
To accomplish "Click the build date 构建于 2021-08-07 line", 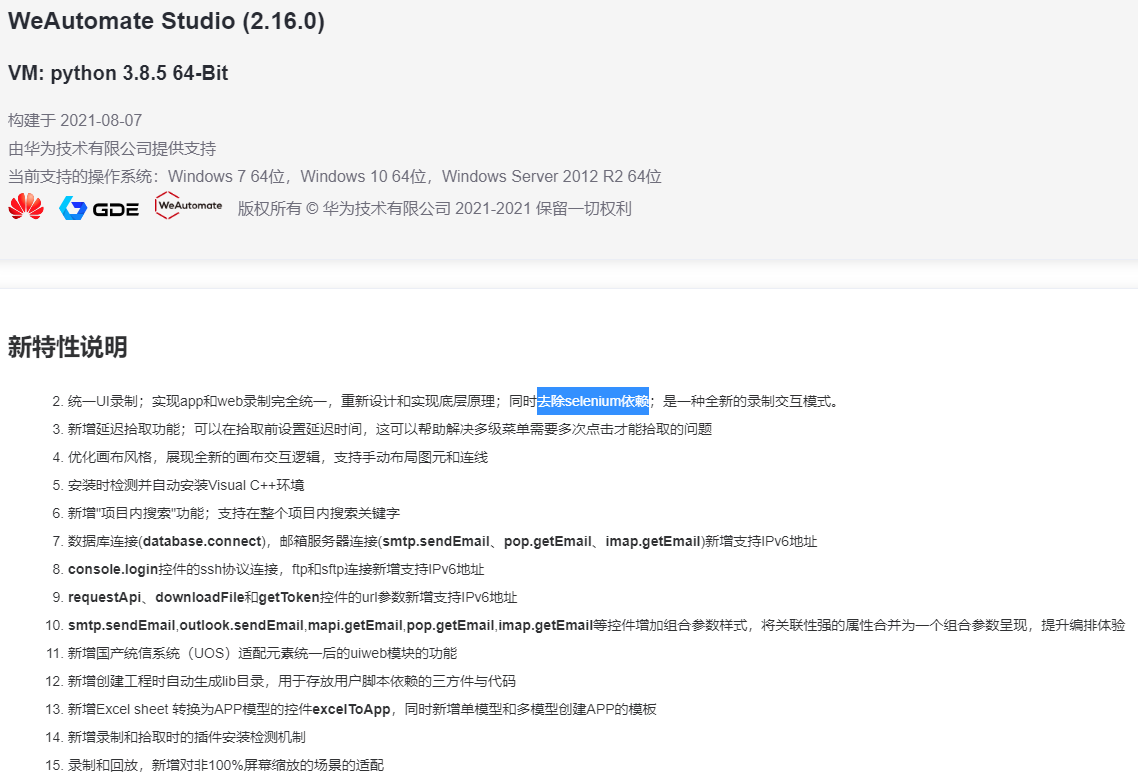I will [75, 121].
